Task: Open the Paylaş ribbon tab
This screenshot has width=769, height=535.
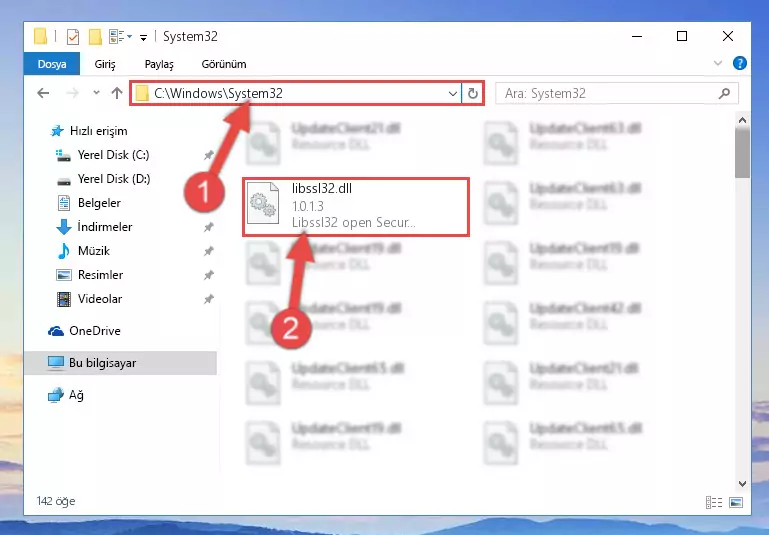Action: [159, 64]
